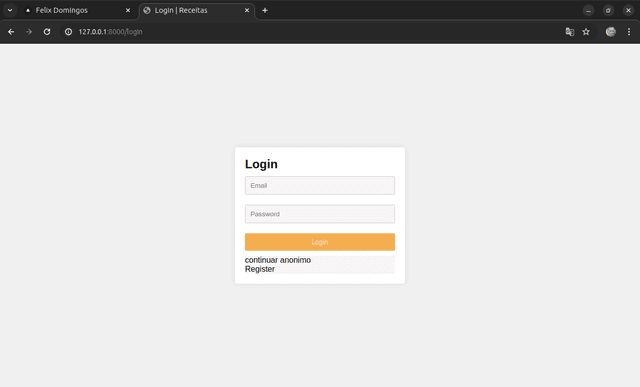This screenshot has height=387, width=640.
Task: Click the browser forward arrow
Action: click(x=29, y=32)
